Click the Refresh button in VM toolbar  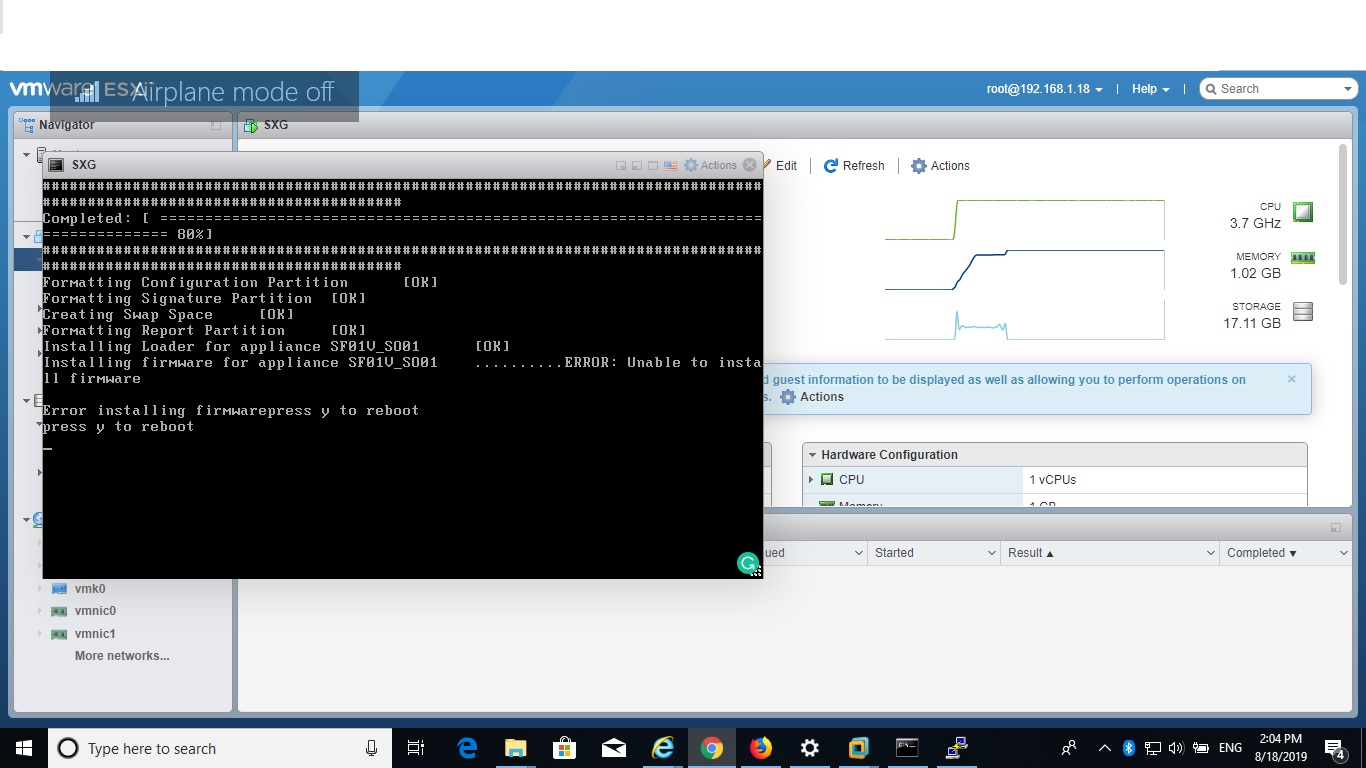(x=854, y=166)
